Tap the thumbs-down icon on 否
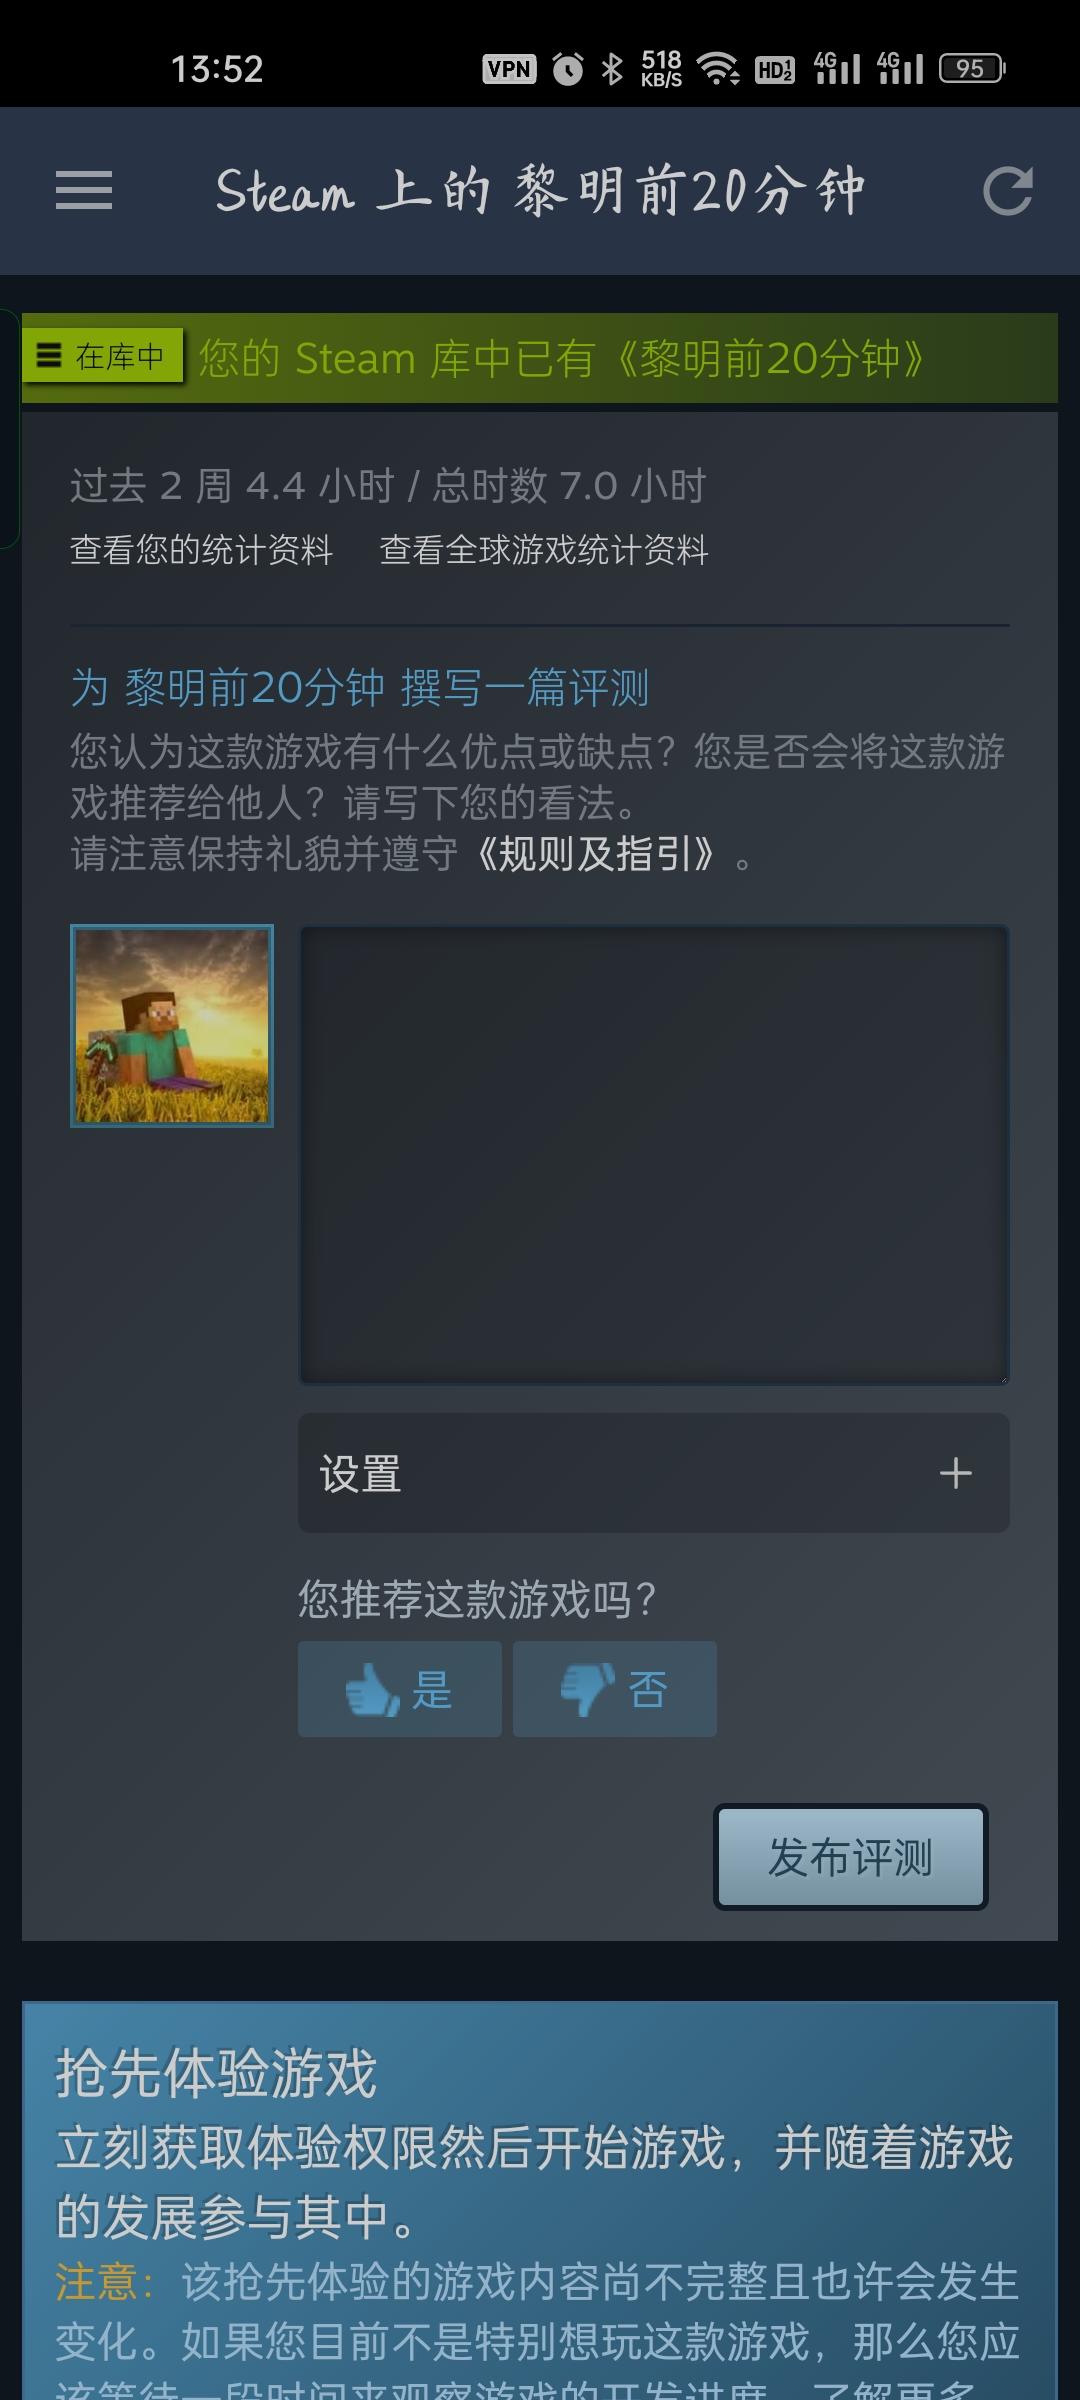Viewport: 1080px width, 2400px height. tap(588, 1689)
